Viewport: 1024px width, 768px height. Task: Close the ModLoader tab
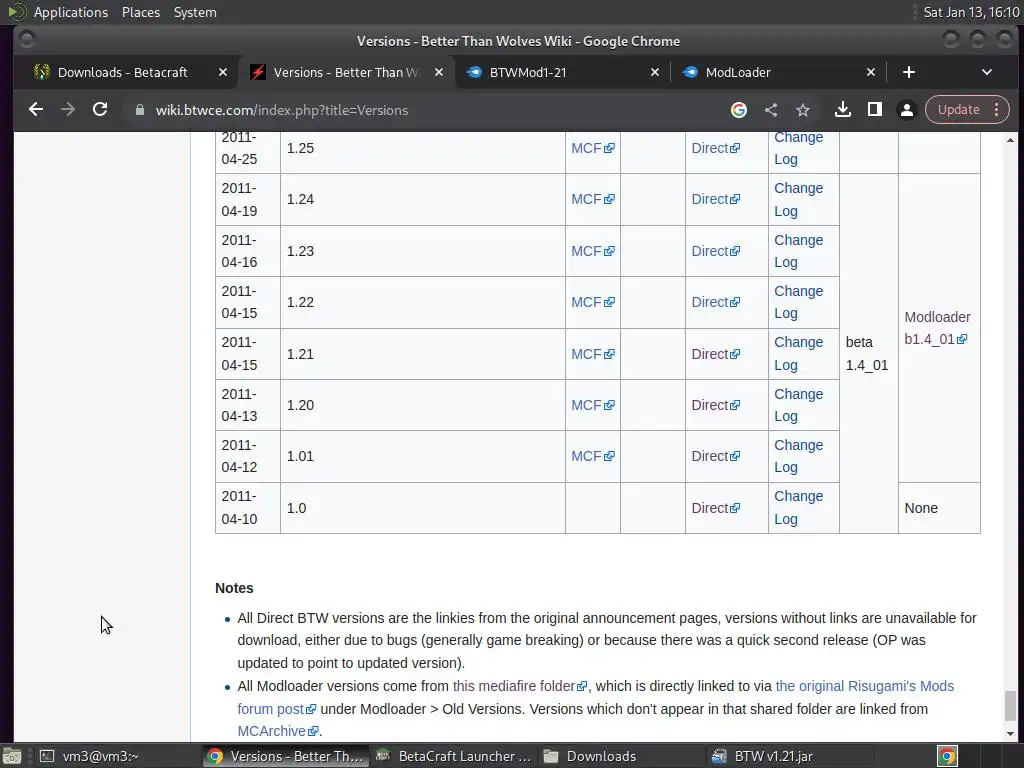click(x=871, y=72)
